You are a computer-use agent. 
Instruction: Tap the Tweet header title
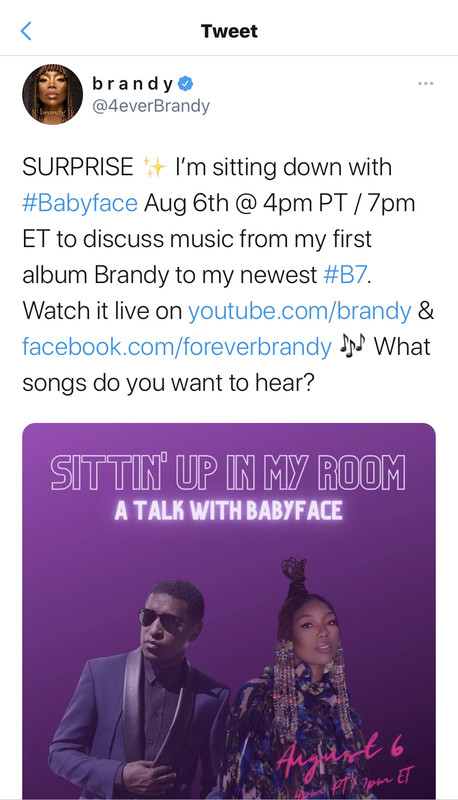click(x=229, y=31)
